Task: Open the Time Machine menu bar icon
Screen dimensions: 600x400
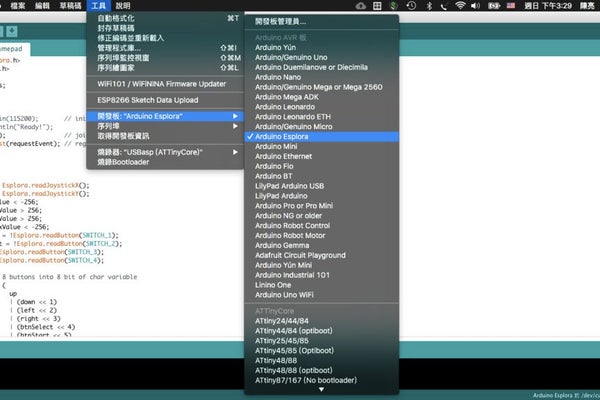Action: point(411,5)
